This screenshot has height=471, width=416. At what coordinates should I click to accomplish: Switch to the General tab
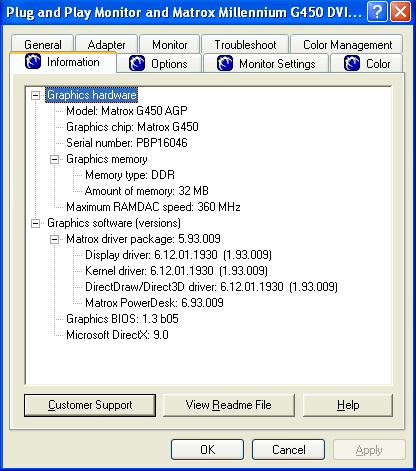pos(42,44)
